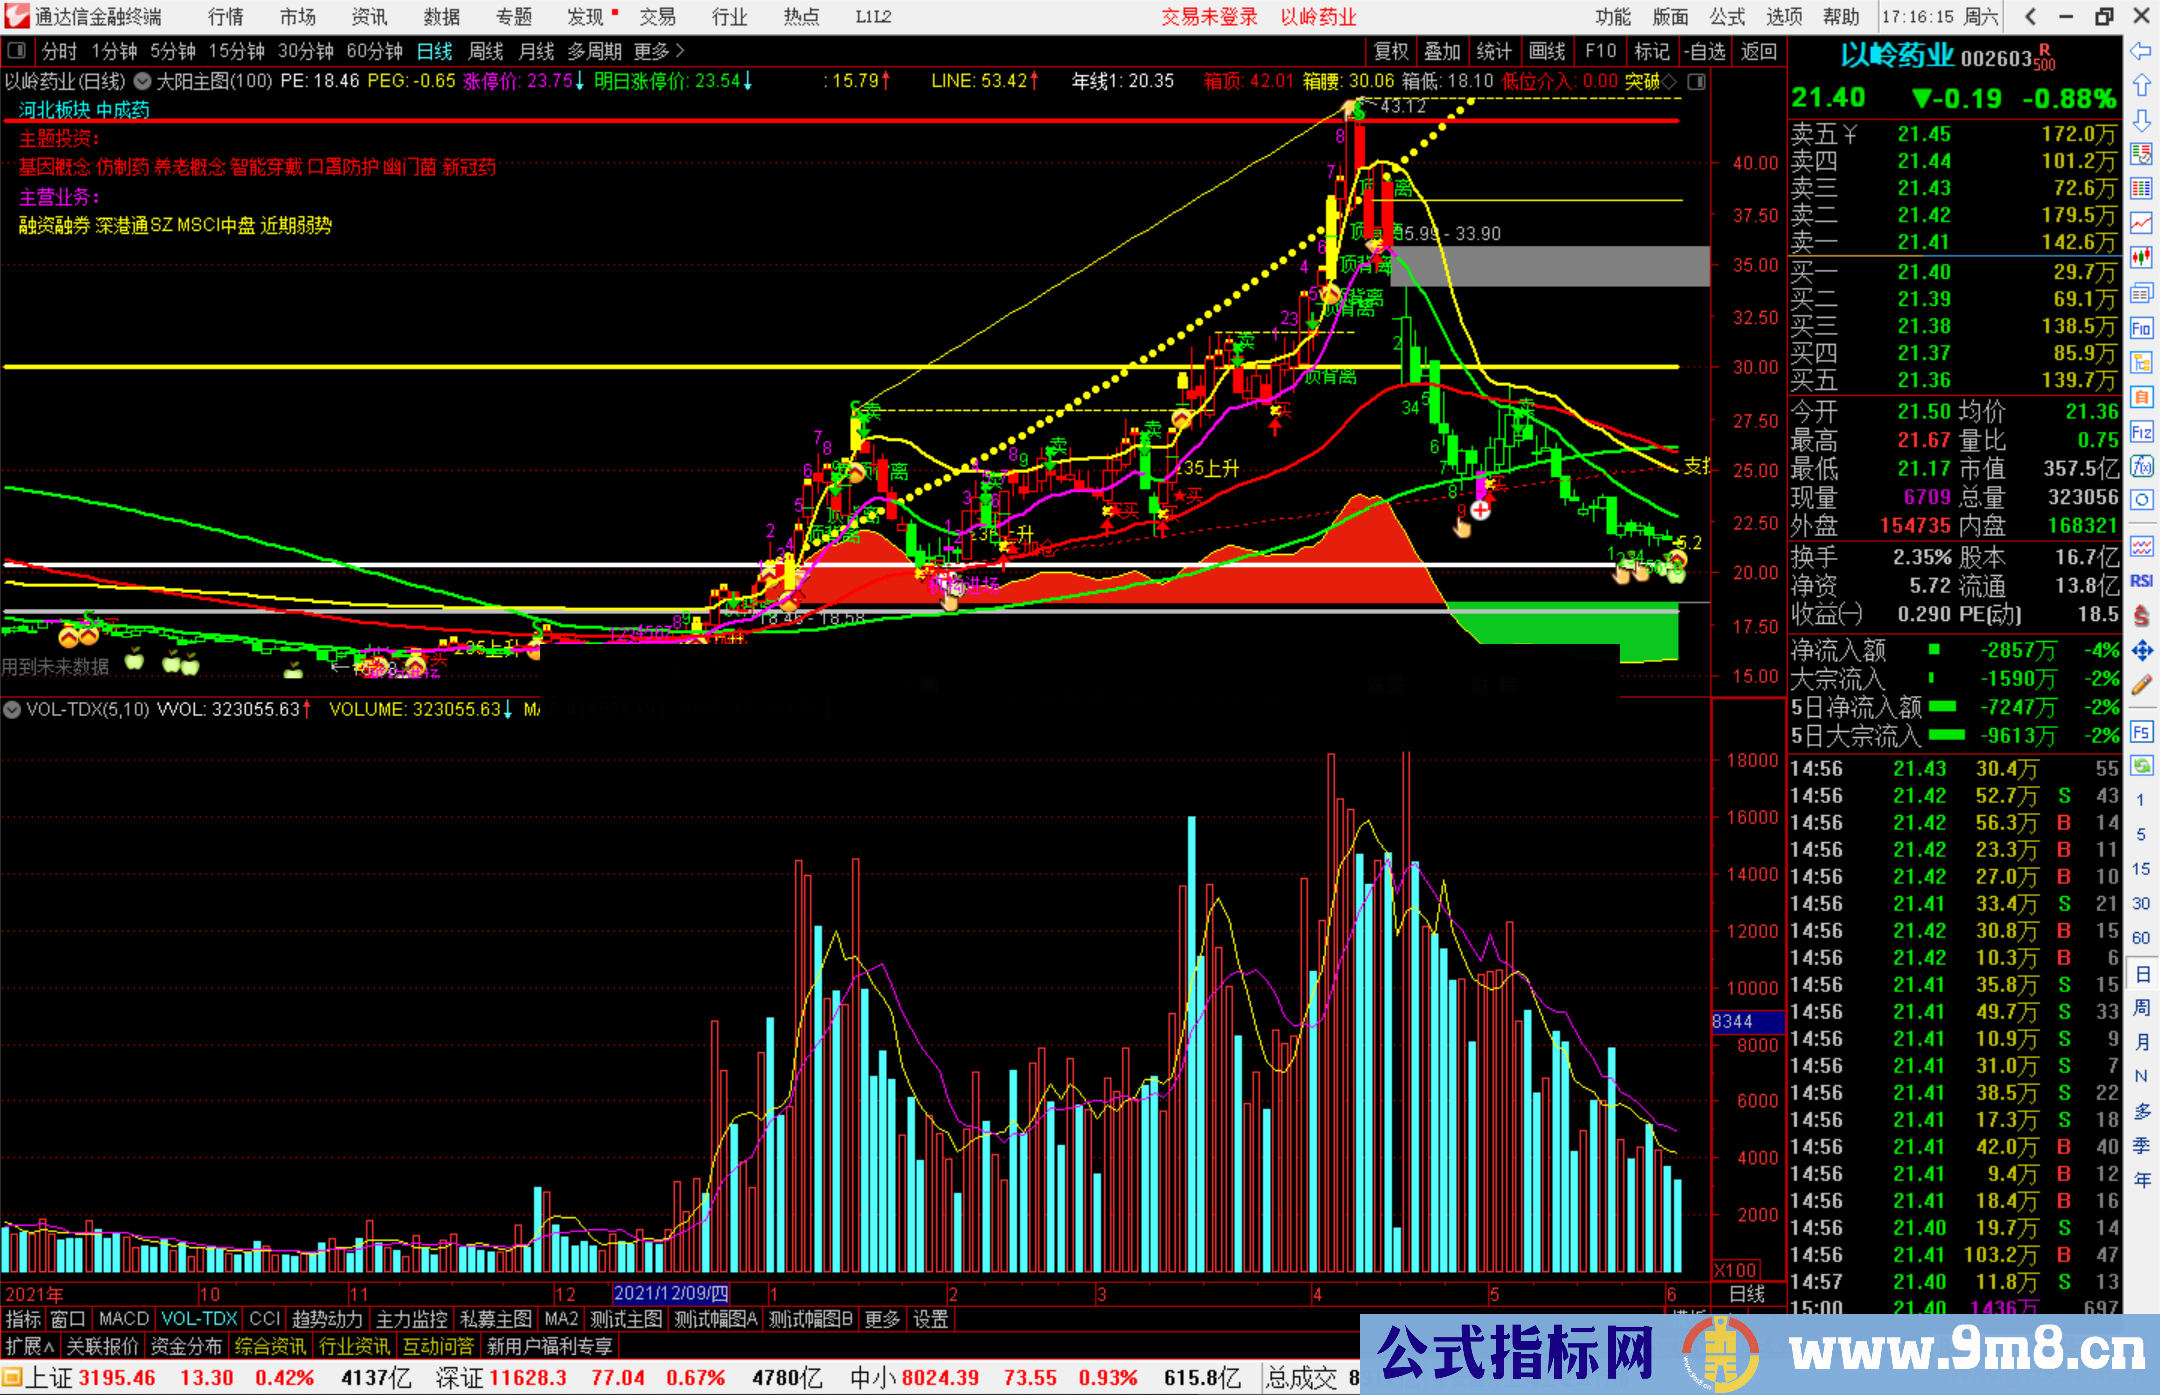Open the formula f(x) icon
Screen dimensions: 2160x1395
pos(2141,466)
